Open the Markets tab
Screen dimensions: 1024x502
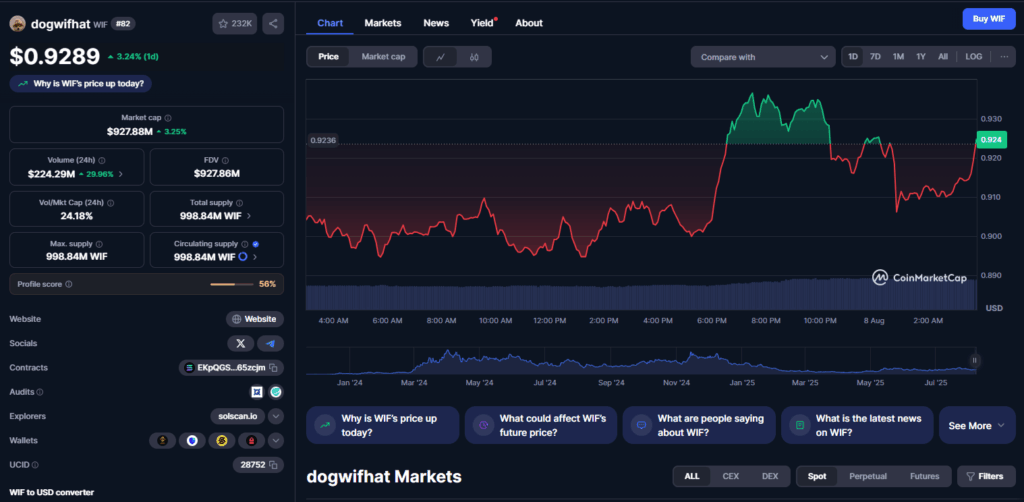point(383,23)
